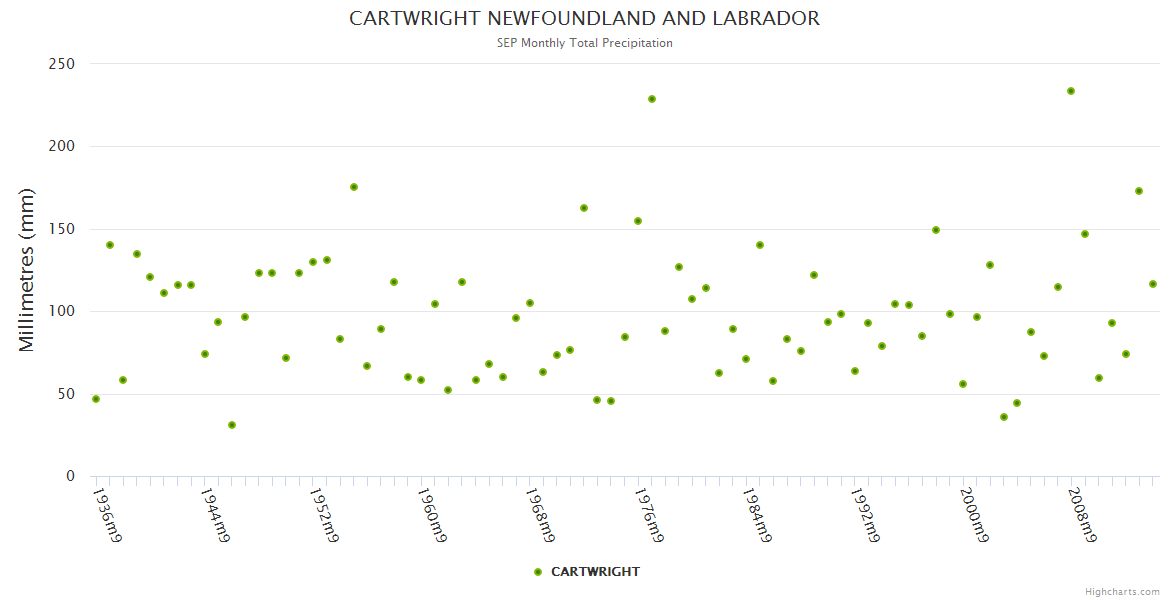
Task: Click the last data point at far right
Action: 1153,284
